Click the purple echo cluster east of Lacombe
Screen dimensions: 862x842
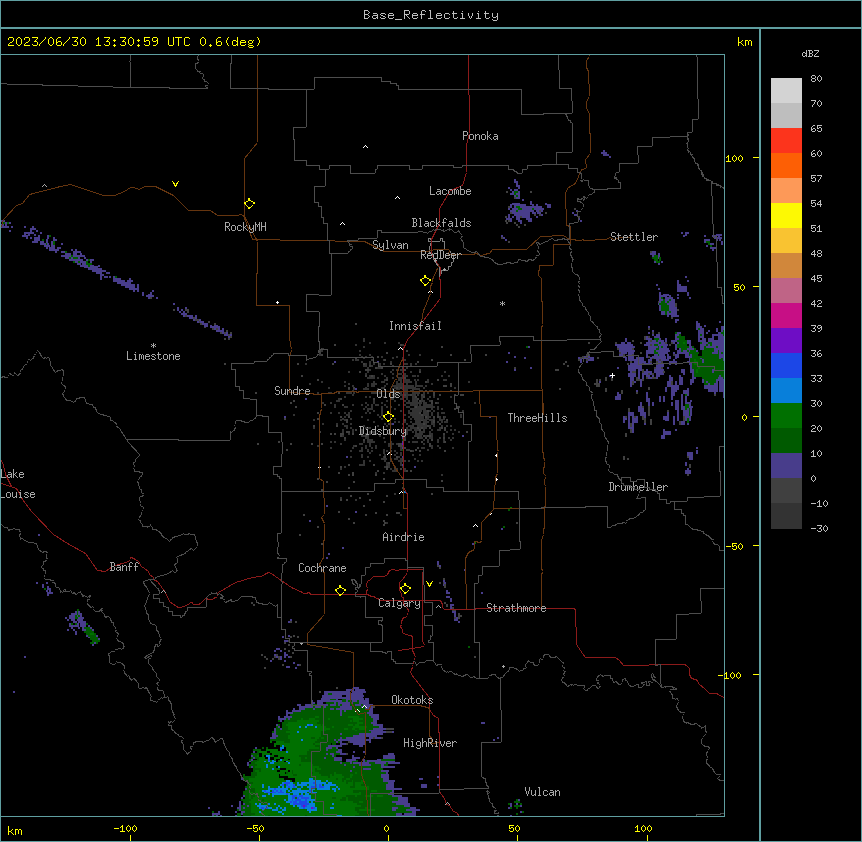[527, 211]
